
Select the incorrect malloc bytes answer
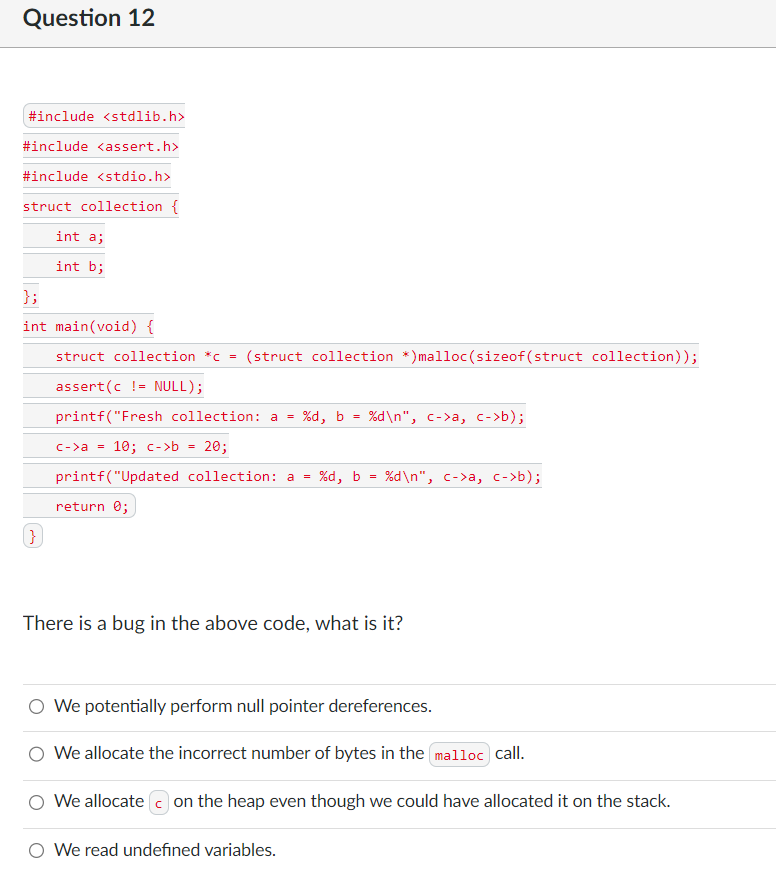tap(36, 753)
